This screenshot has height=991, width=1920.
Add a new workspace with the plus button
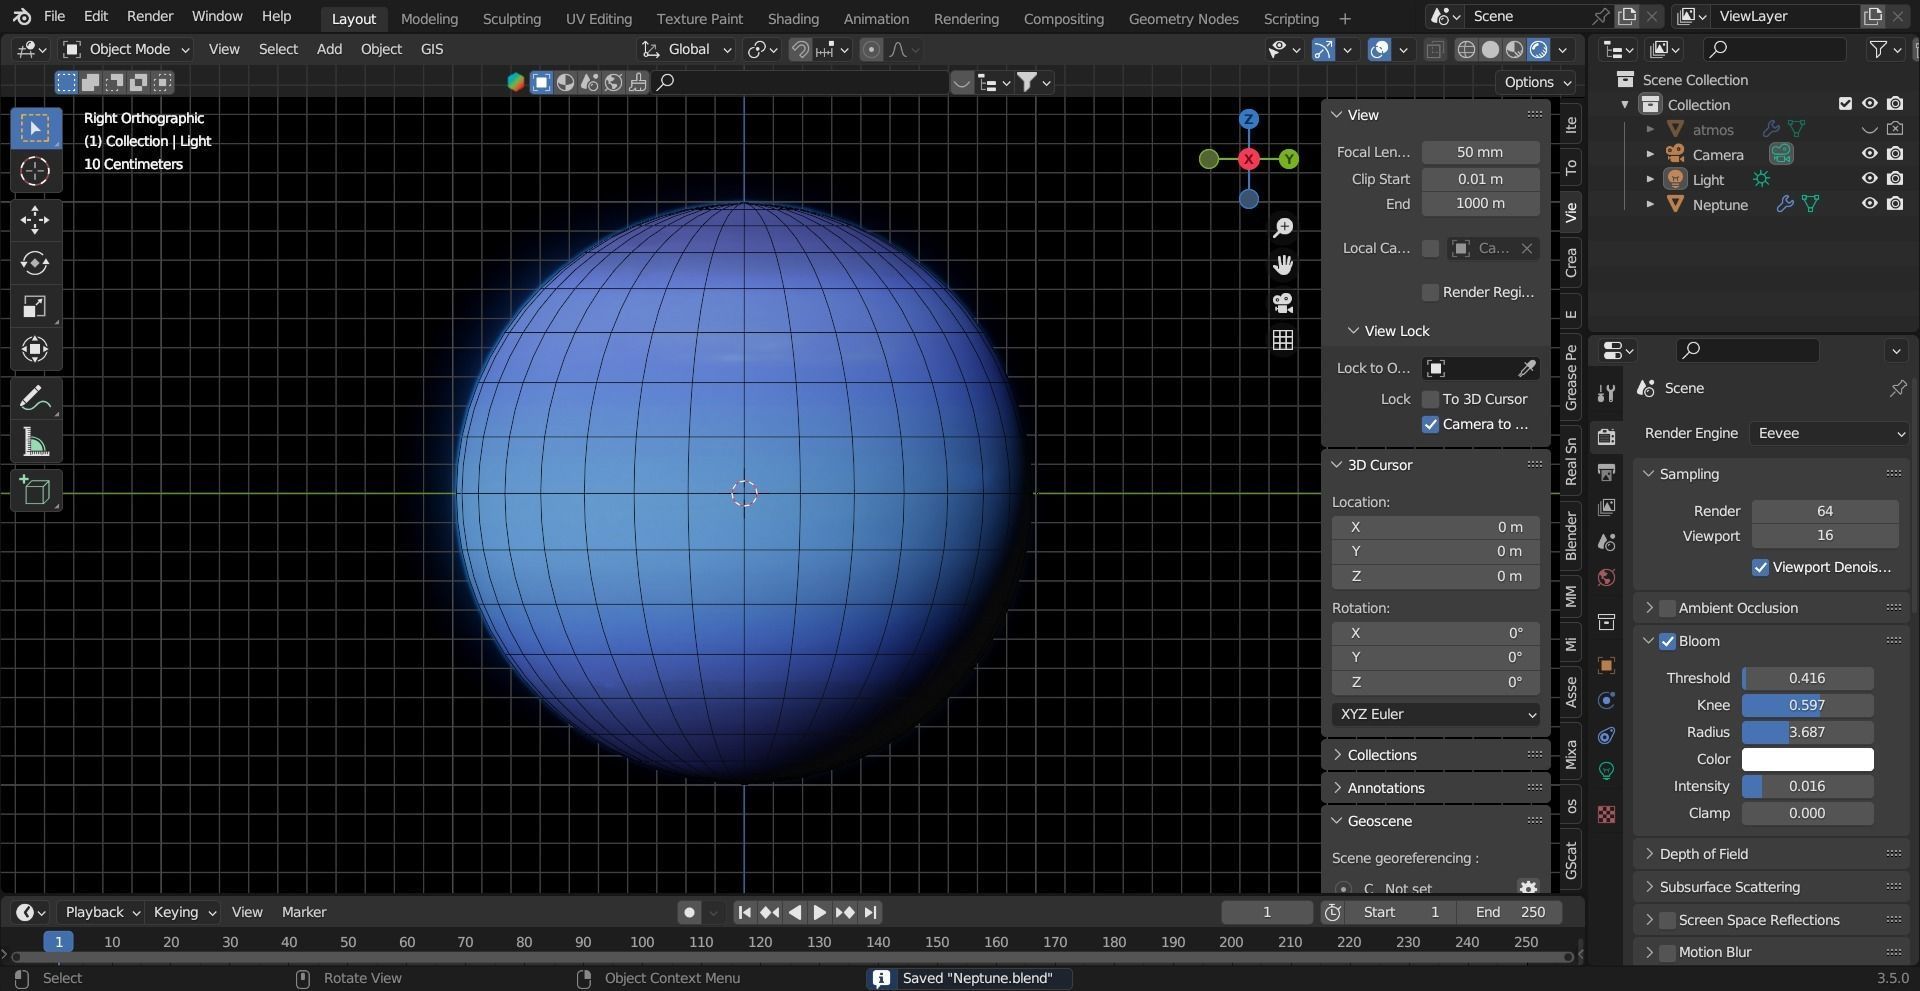(x=1344, y=18)
